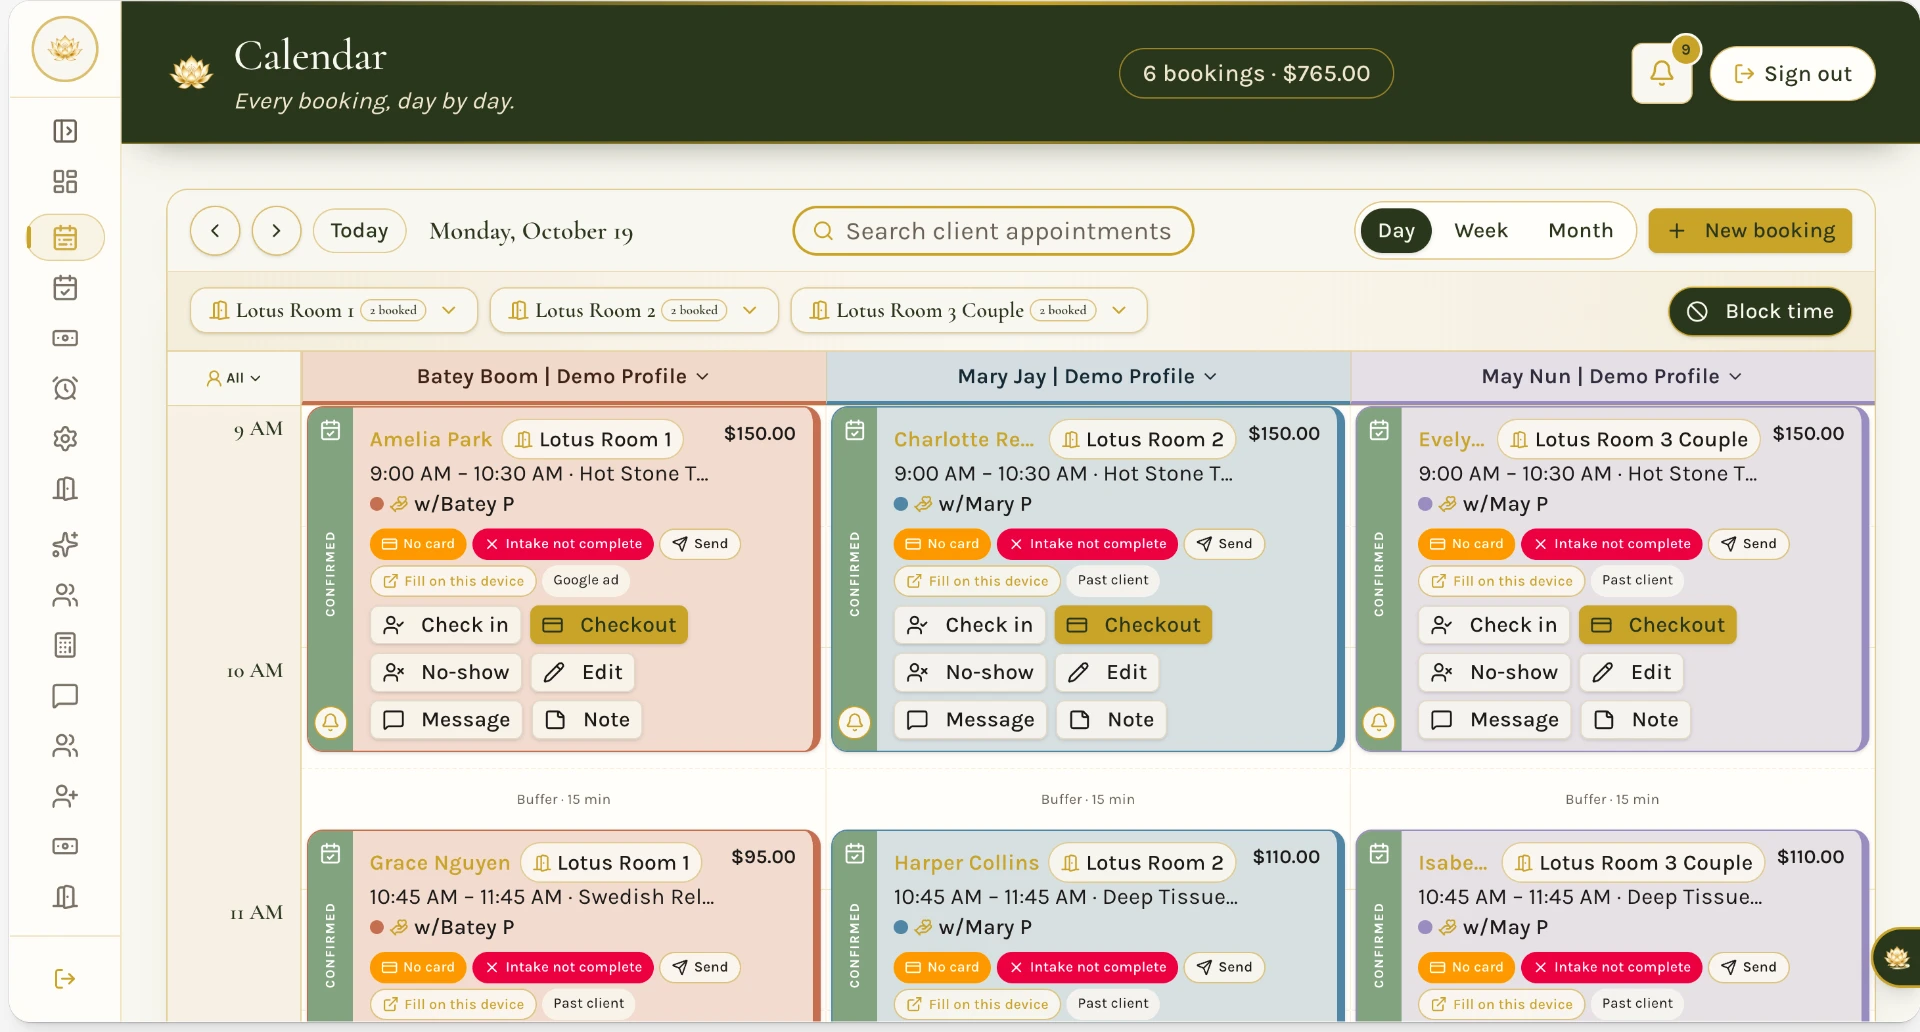Click the reminder bell on Amelia Park's card
1920x1032 pixels.
(x=331, y=721)
